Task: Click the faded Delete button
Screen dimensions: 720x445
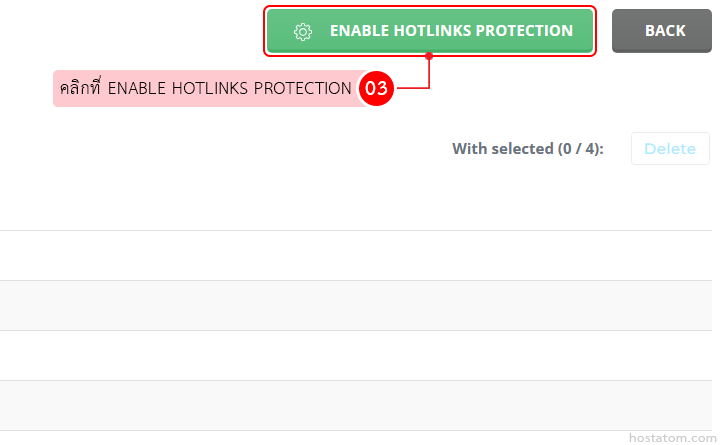Action: pyautogui.click(x=670, y=149)
